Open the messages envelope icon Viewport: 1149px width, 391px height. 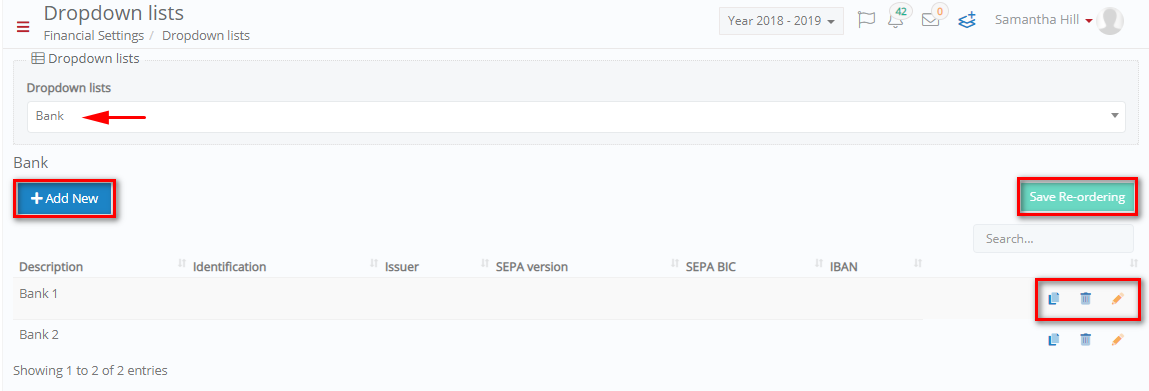[x=931, y=21]
